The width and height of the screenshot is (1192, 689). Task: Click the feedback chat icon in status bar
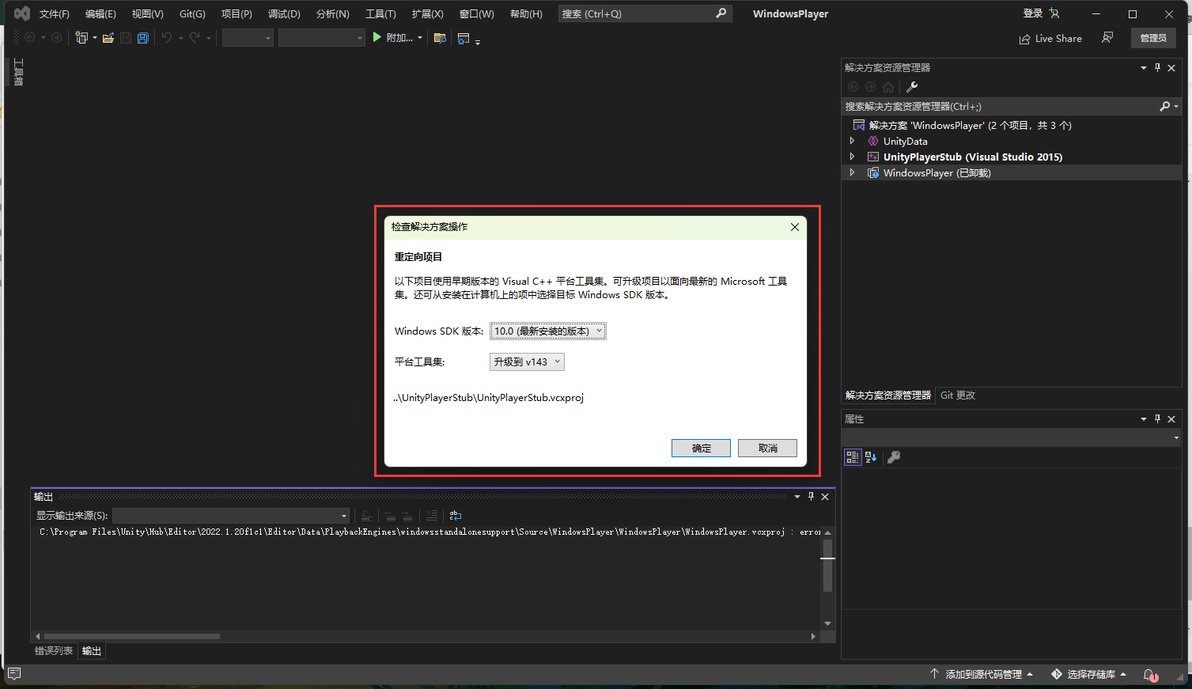click(14, 674)
